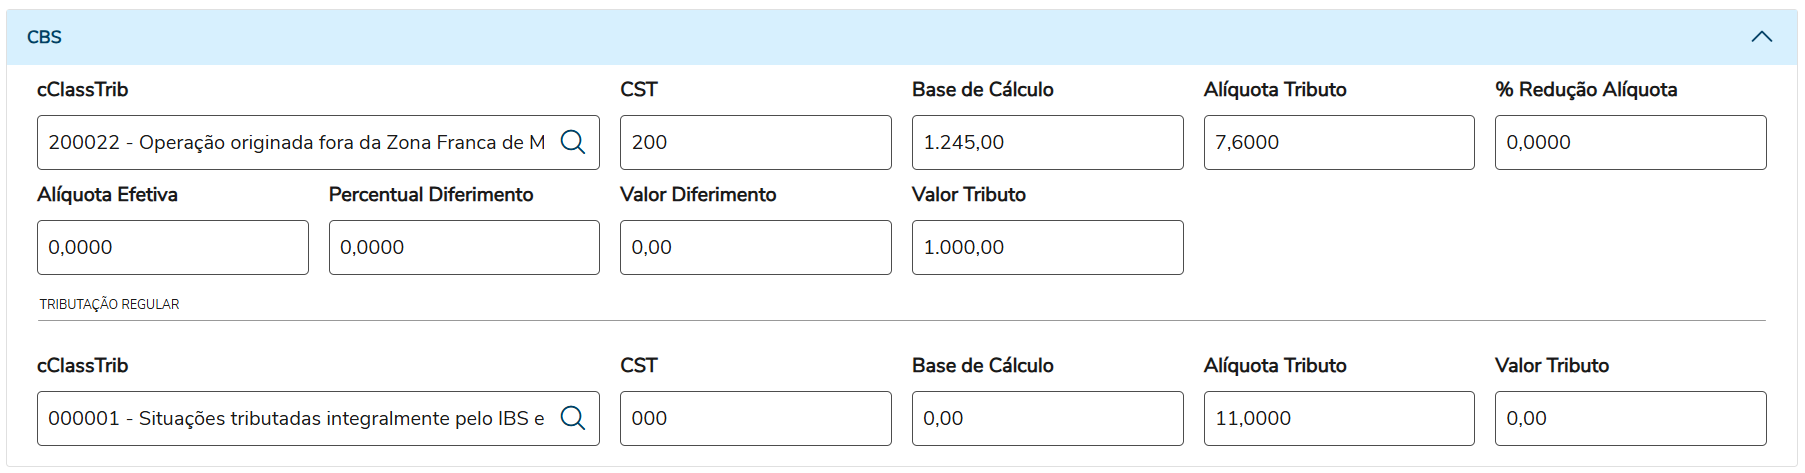Select regular taxation Base de Cálculo field
Viewport: 1805px width, 473px height.
[1047, 418]
